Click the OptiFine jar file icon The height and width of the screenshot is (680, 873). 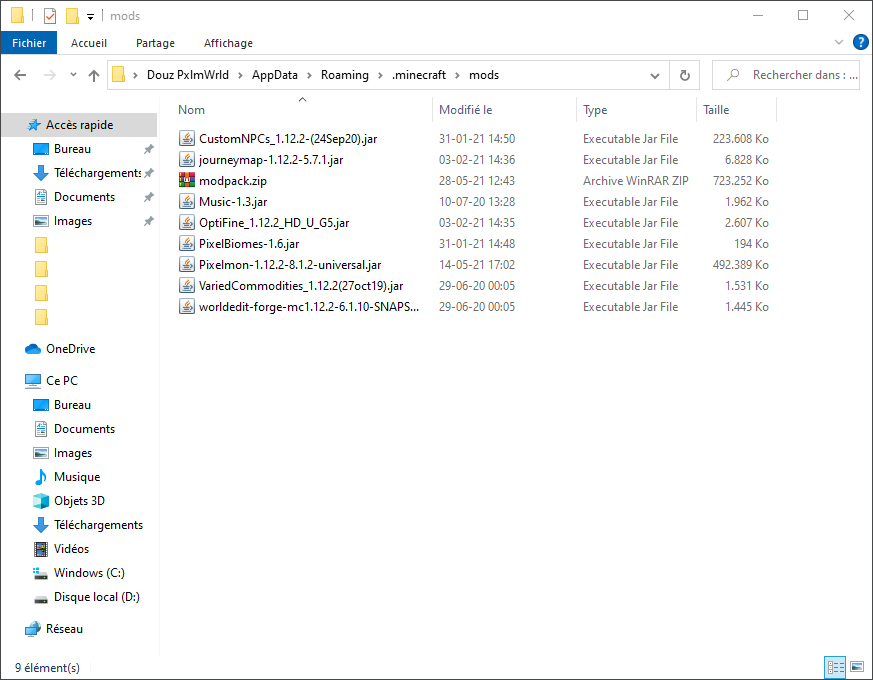tap(187, 222)
